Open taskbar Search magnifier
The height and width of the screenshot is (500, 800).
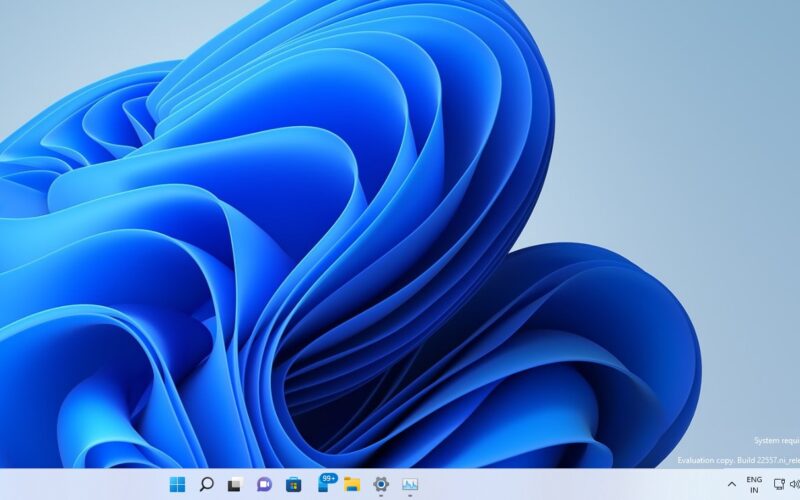click(206, 484)
